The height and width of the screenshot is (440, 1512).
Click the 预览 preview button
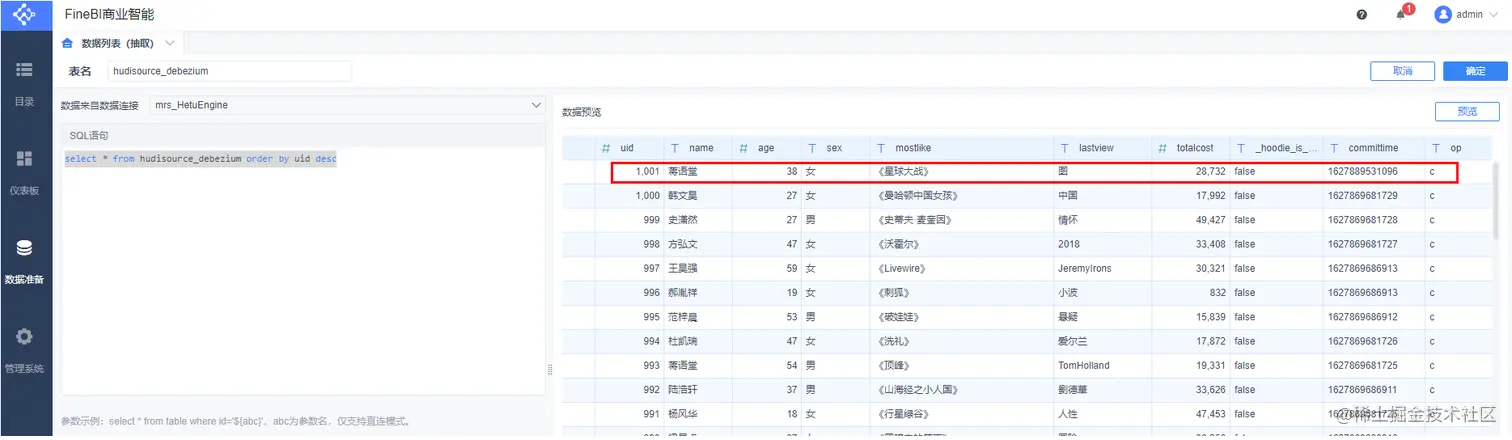(x=1467, y=112)
